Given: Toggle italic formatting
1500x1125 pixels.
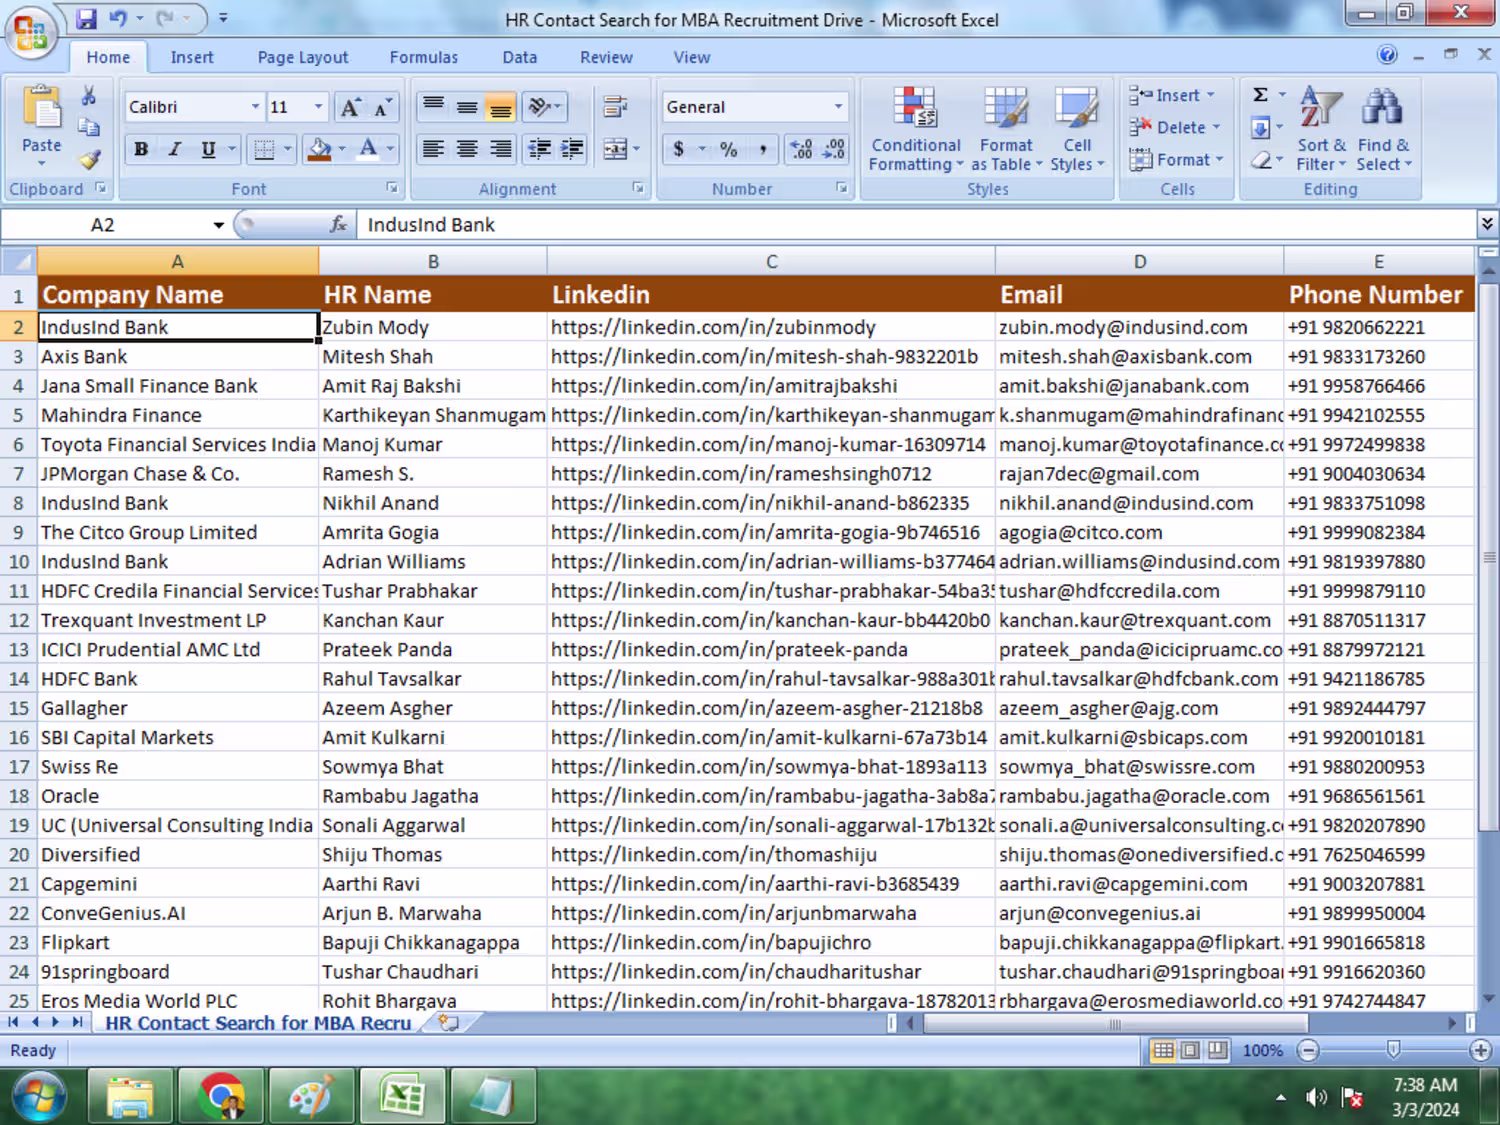Looking at the screenshot, I should [175, 150].
